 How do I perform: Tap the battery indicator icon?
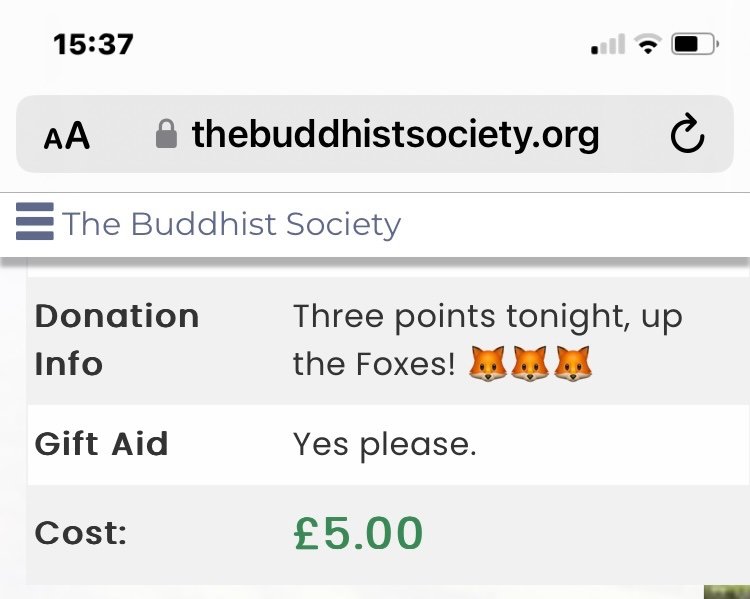coord(695,44)
